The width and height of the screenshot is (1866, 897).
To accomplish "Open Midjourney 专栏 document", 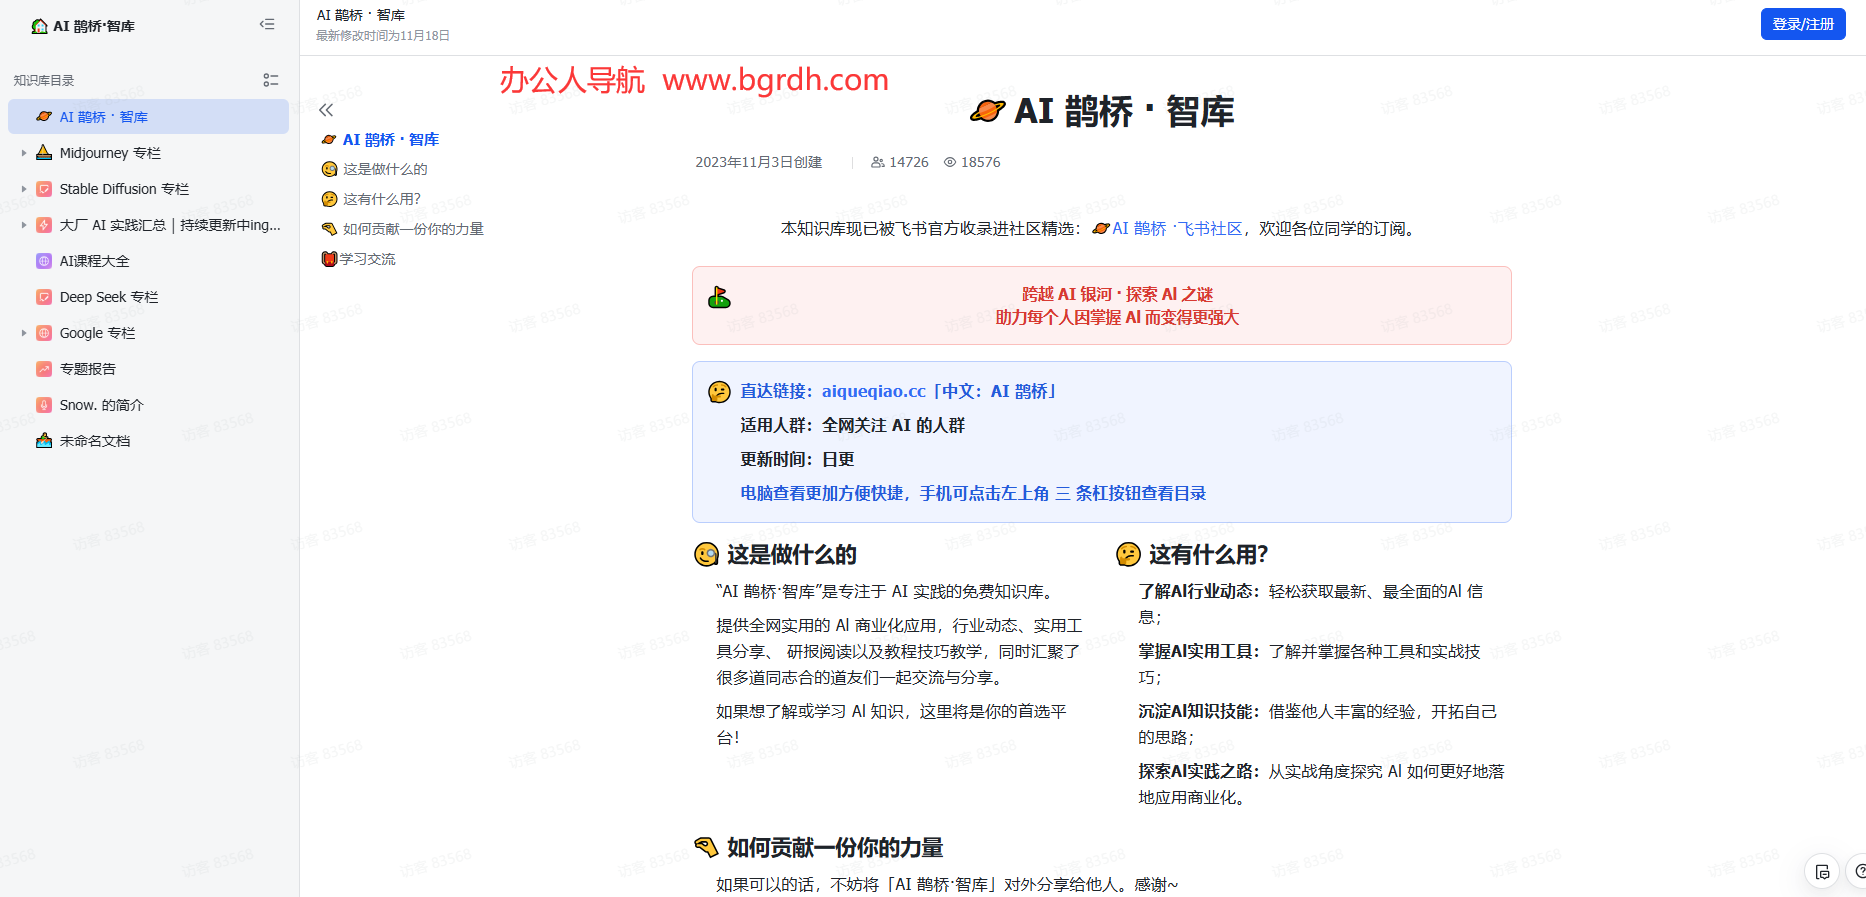I will click(x=110, y=153).
